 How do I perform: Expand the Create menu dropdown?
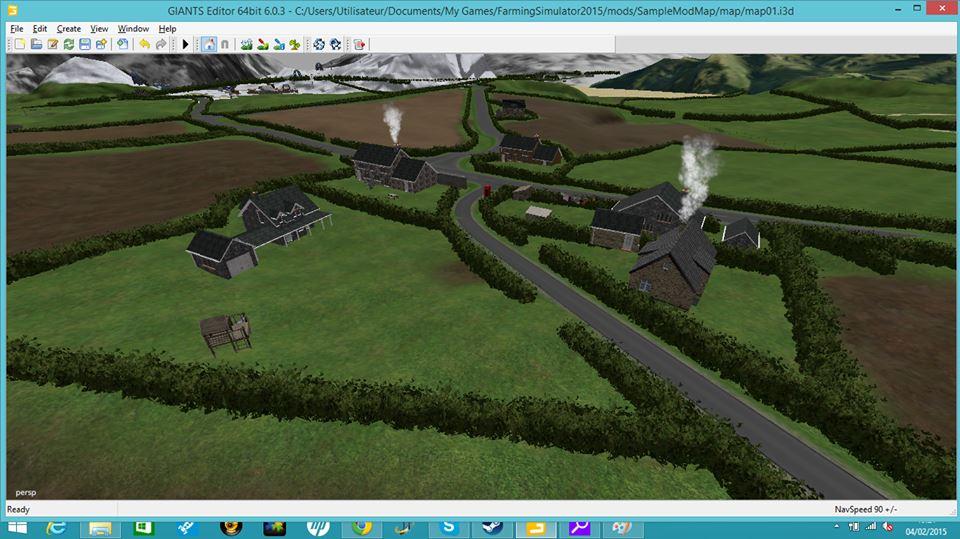pos(68,29)
